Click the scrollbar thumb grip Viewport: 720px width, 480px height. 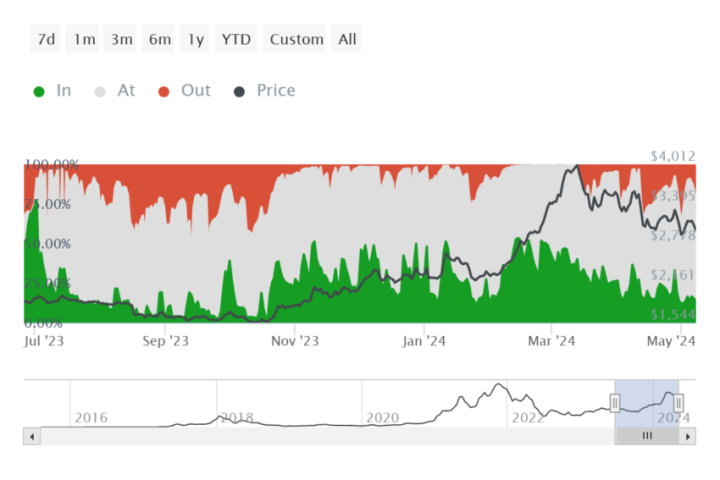(x=647, y=436)
